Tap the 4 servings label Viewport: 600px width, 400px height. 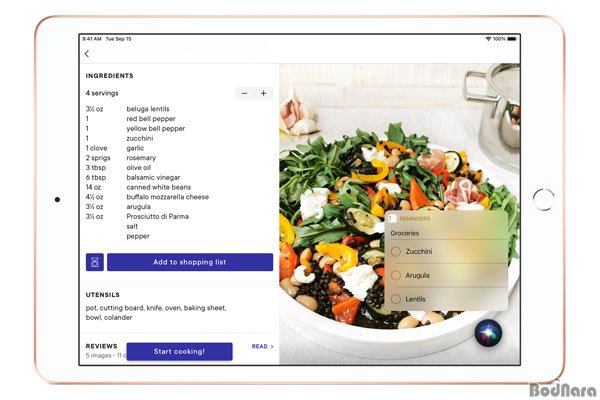(102, 93)
